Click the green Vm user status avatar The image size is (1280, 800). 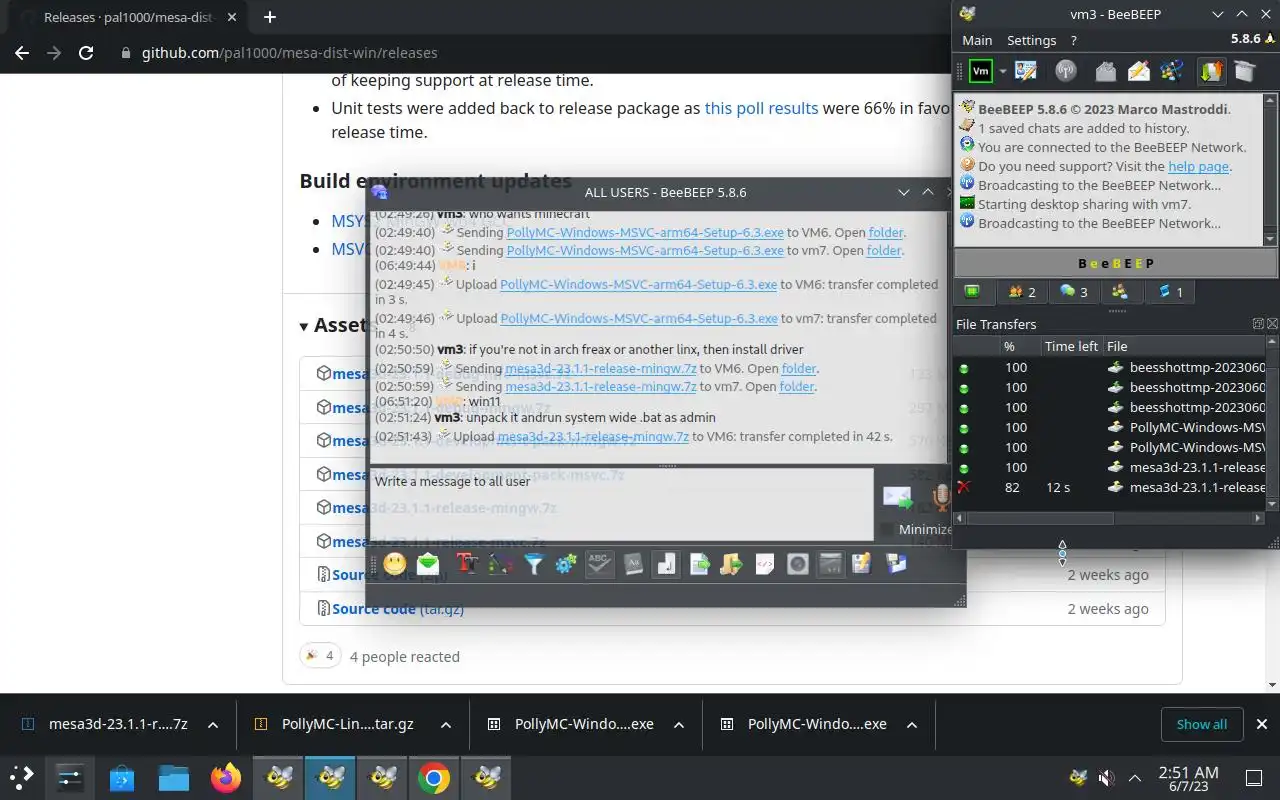coord(981,71)
